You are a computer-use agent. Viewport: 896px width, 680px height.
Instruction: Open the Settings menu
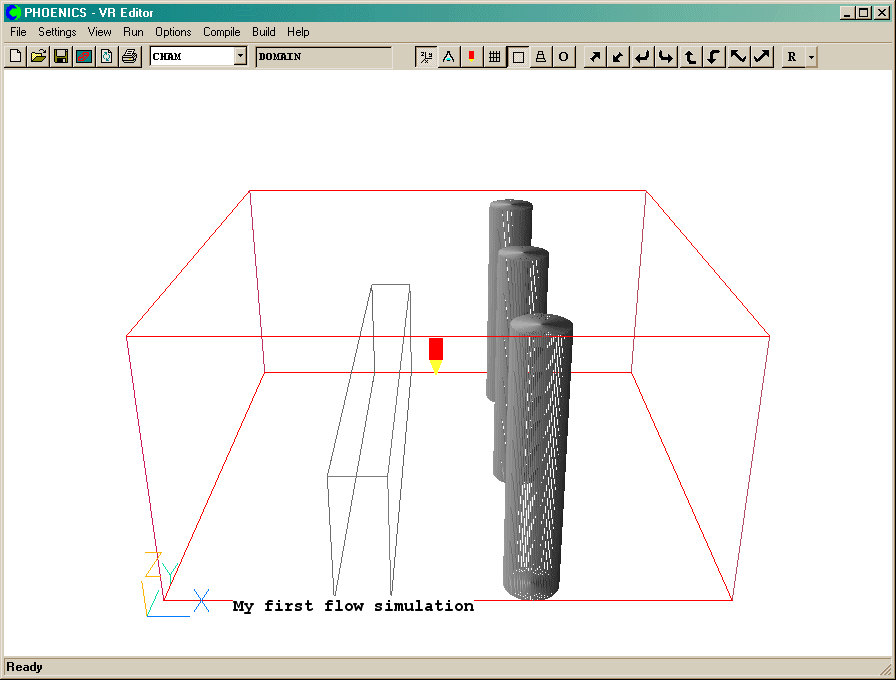coord(57,32)
